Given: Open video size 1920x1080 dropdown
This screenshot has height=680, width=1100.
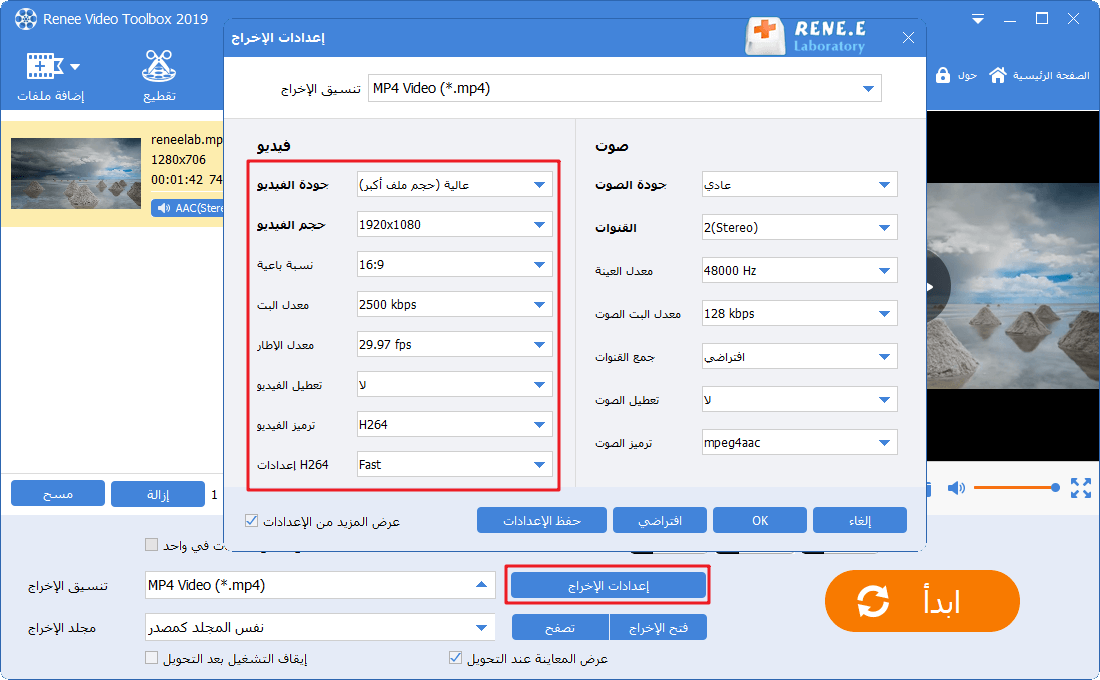Looking at the screenshot, I should (x=455, y=225).
